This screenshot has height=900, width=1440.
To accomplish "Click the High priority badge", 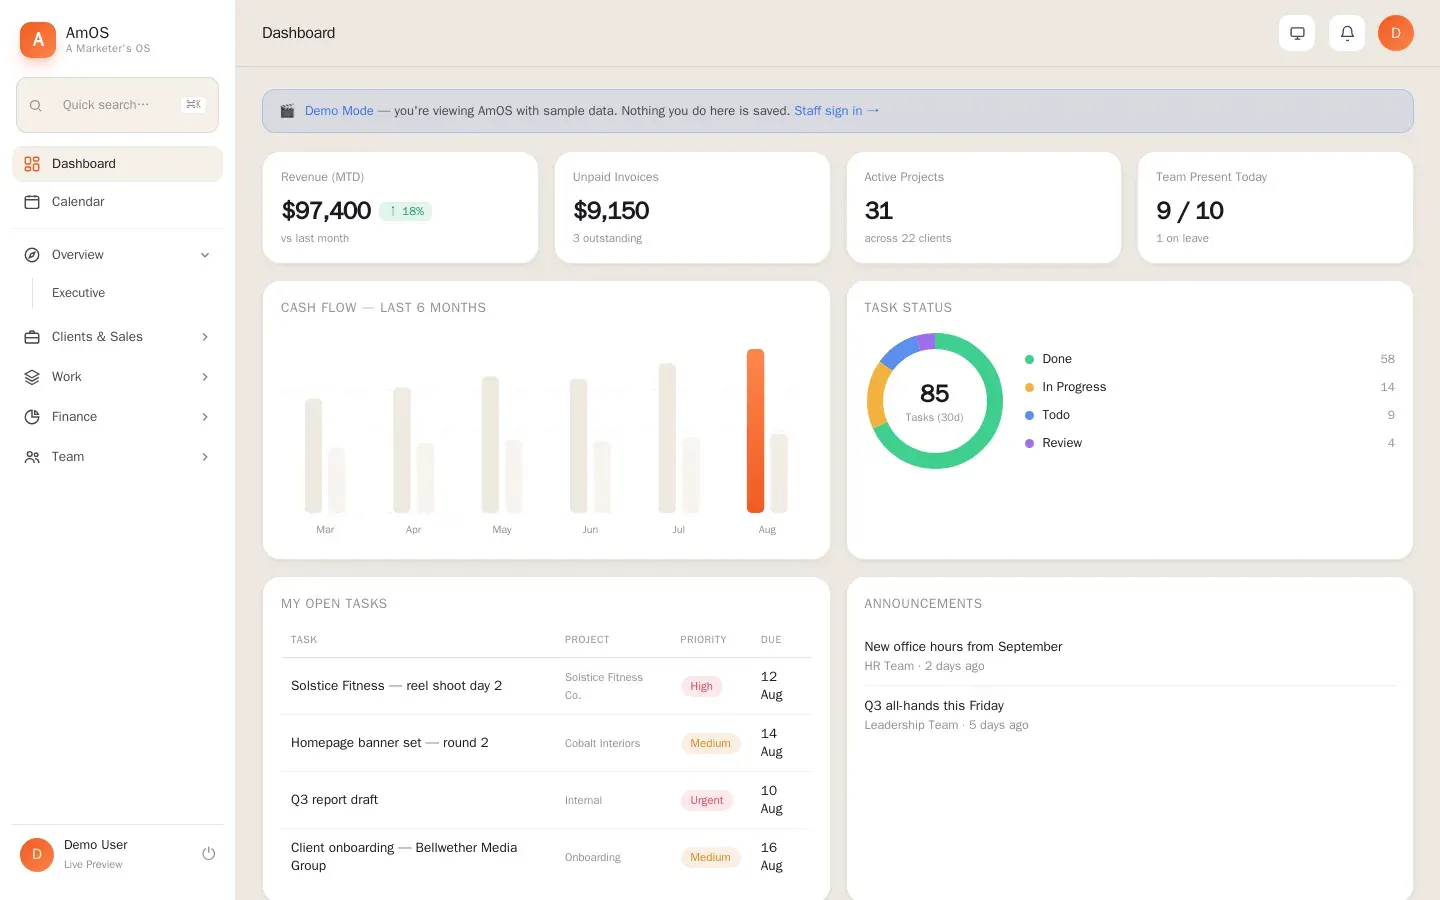I will pyautogui.click(x=701, y=686).
